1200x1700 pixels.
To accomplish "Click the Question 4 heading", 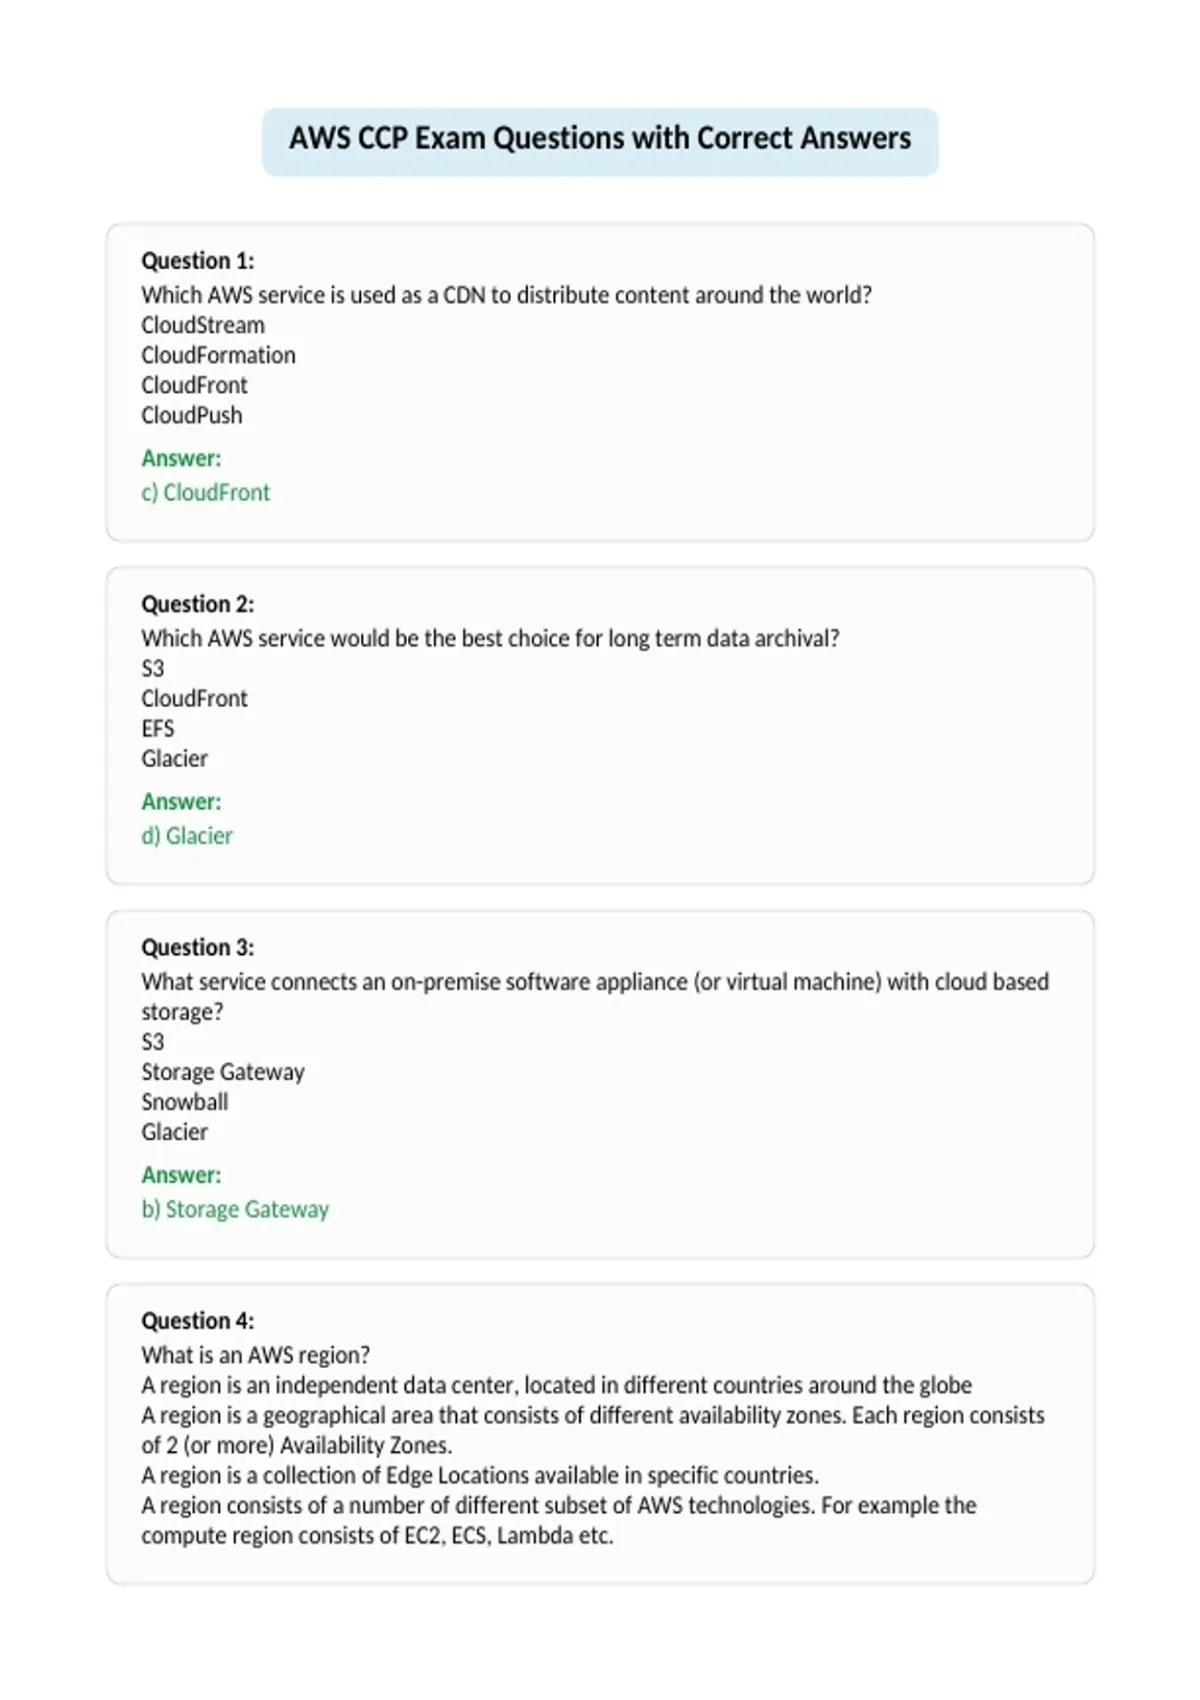I will click(x=198, y=1321).
